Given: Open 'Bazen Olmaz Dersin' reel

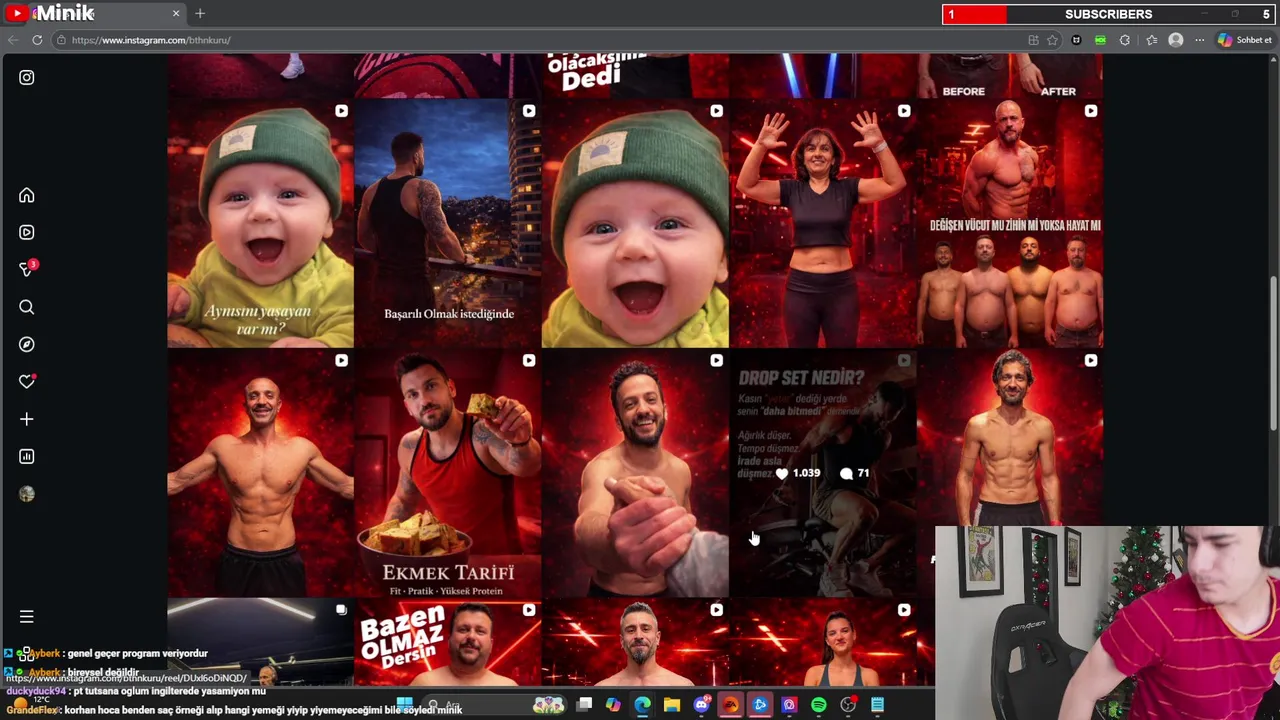Looking at the screenshot, I should pyautogui.click(x=448, y=642).
